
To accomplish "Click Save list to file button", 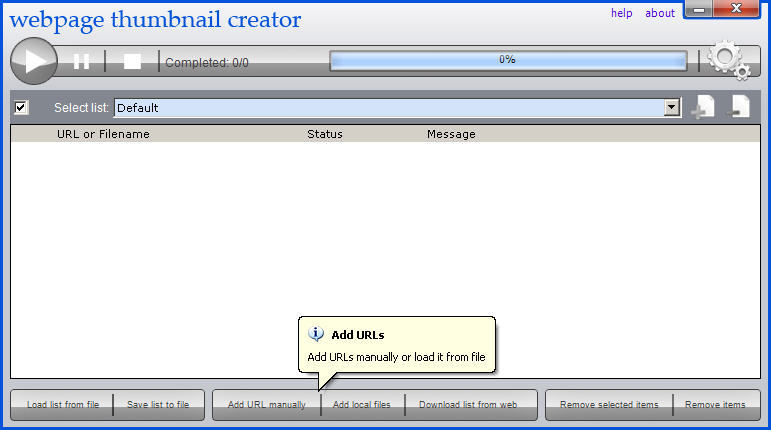I will tap(158, 405).
